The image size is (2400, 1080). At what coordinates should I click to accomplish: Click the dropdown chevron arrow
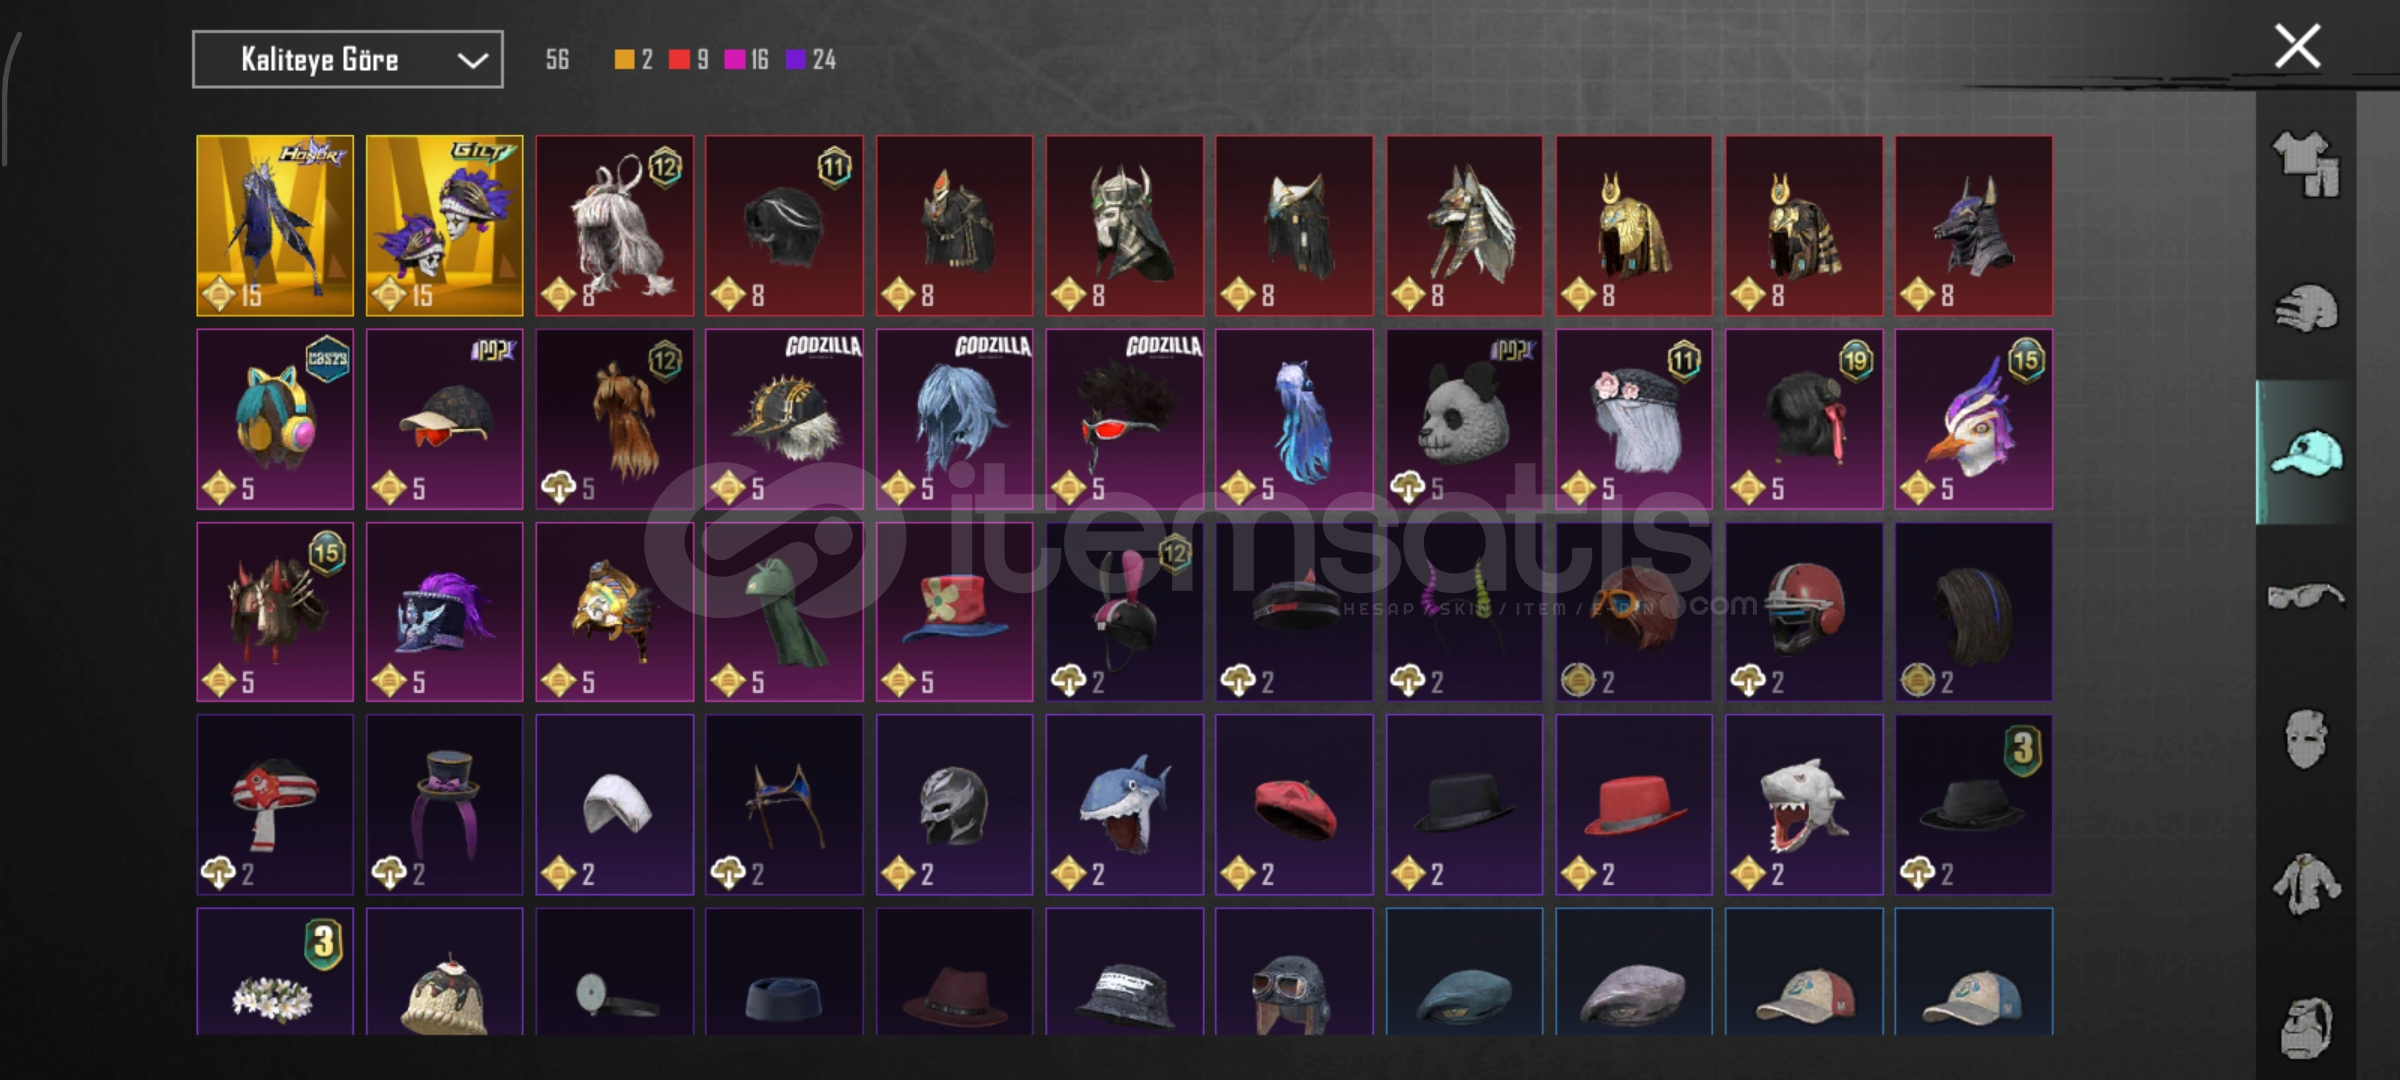(472, 61)
